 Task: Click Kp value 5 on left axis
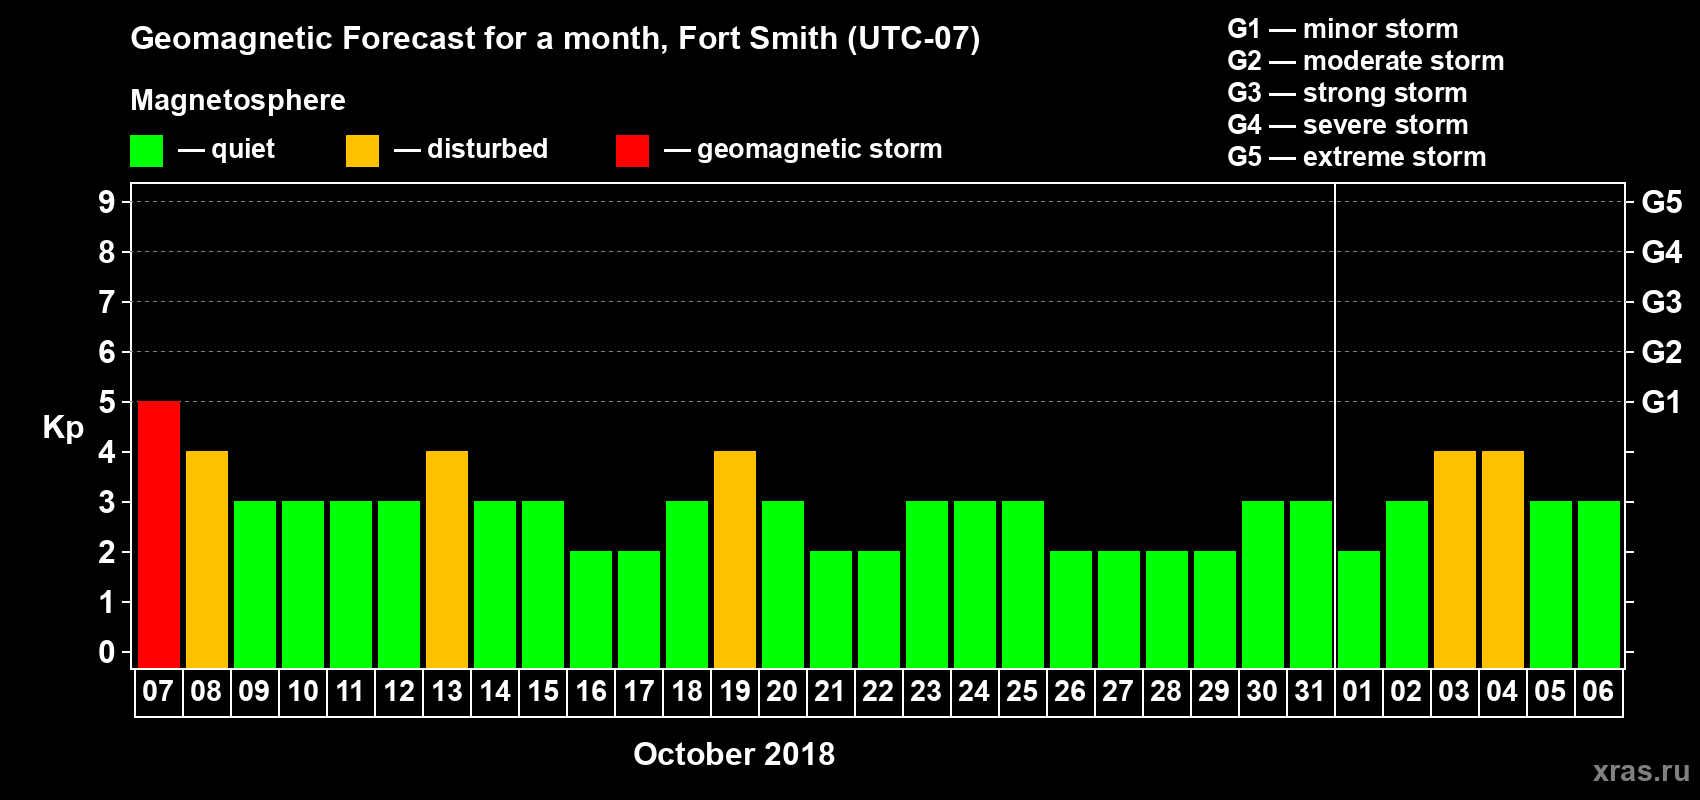coord(107,402)
